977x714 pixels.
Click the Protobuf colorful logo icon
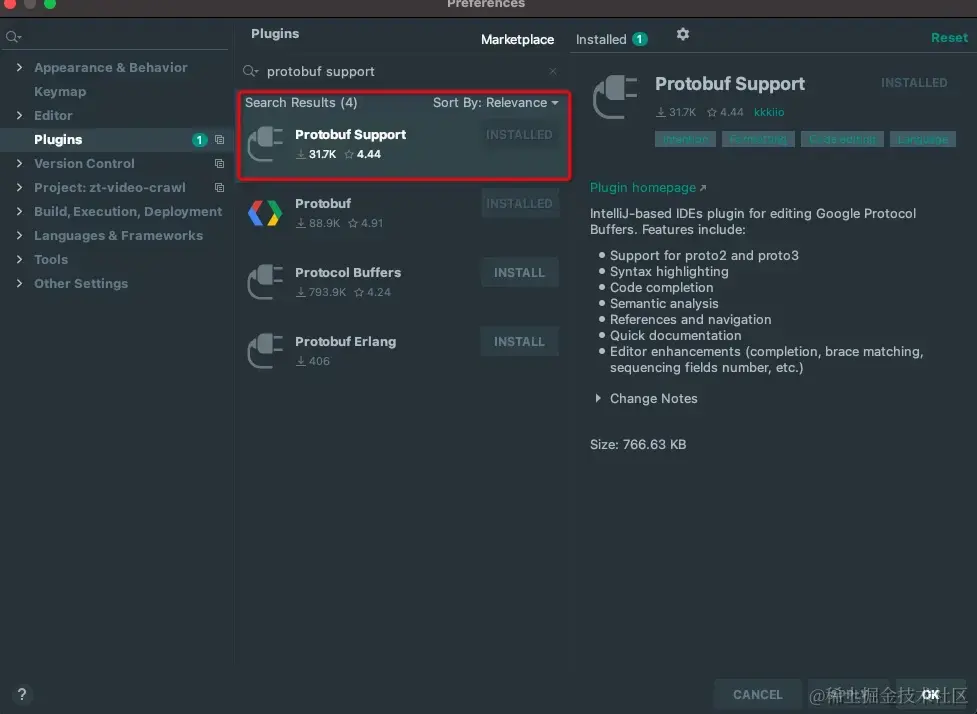click(265, 213)
